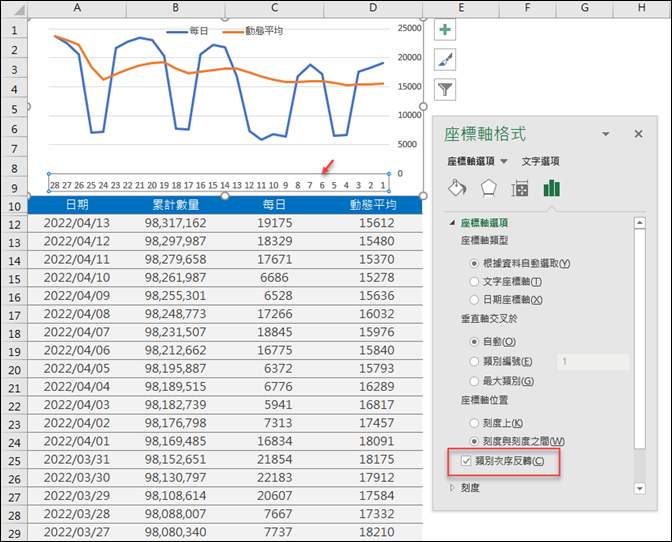672x542 pixels.
Task: Select 刻度上 axis position
Action: pos(474,423)
